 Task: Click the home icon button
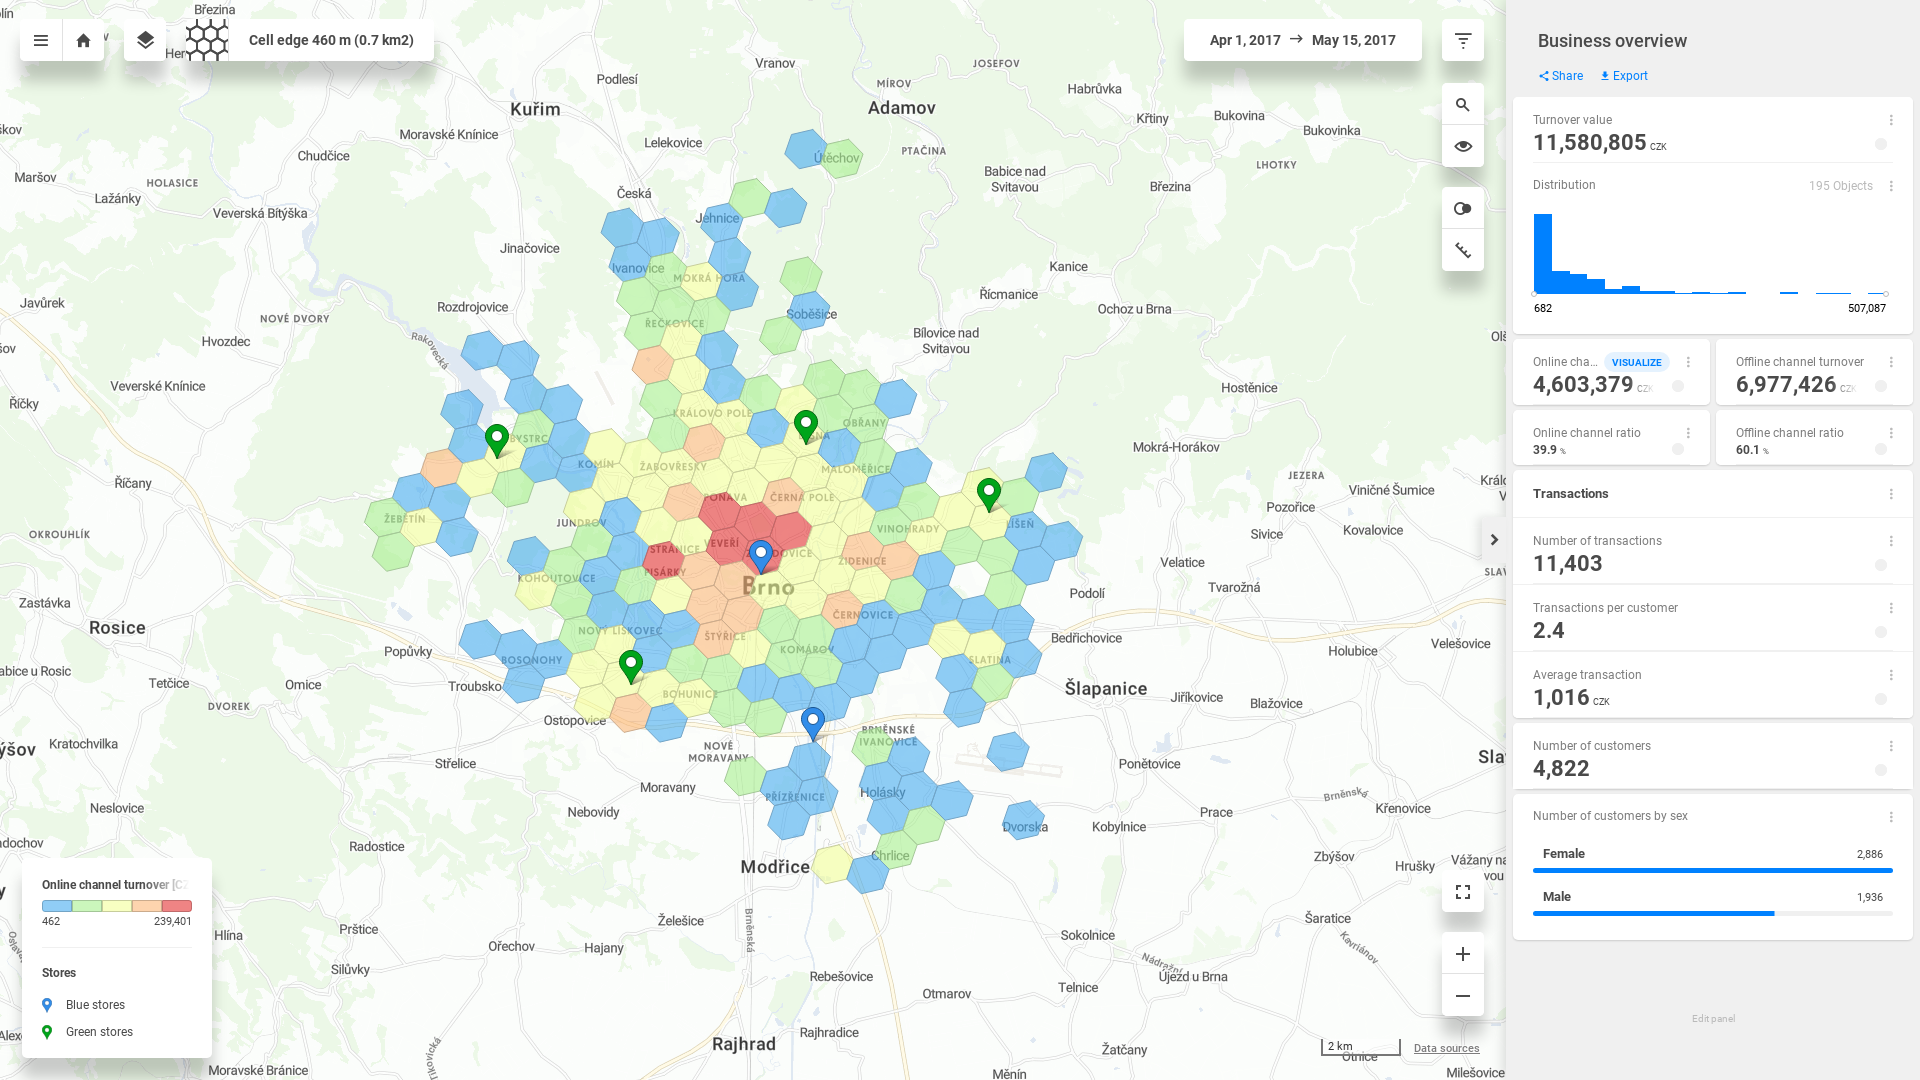click(84, 41)
